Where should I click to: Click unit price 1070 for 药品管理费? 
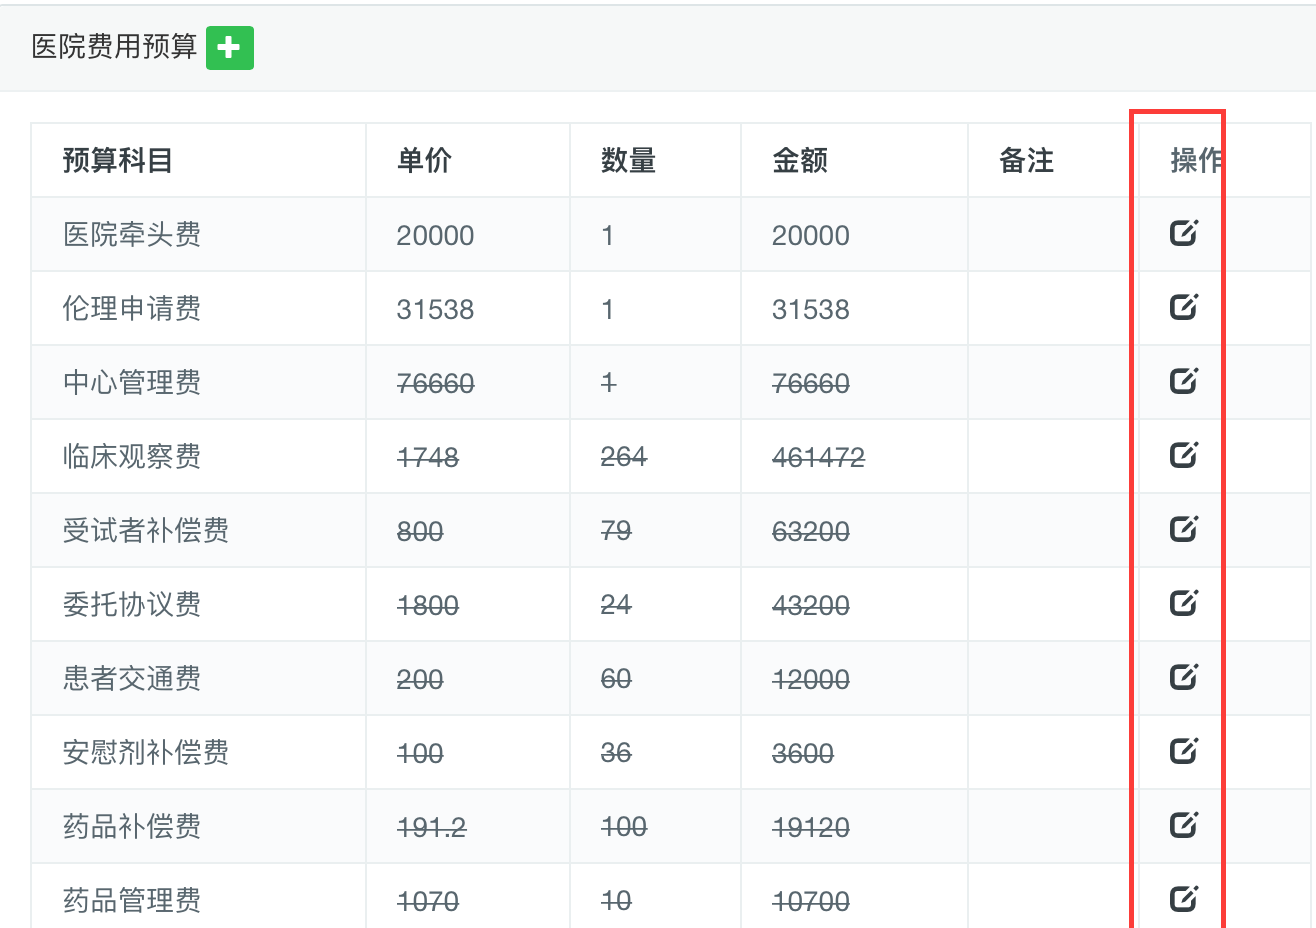(x=428, y=902)
